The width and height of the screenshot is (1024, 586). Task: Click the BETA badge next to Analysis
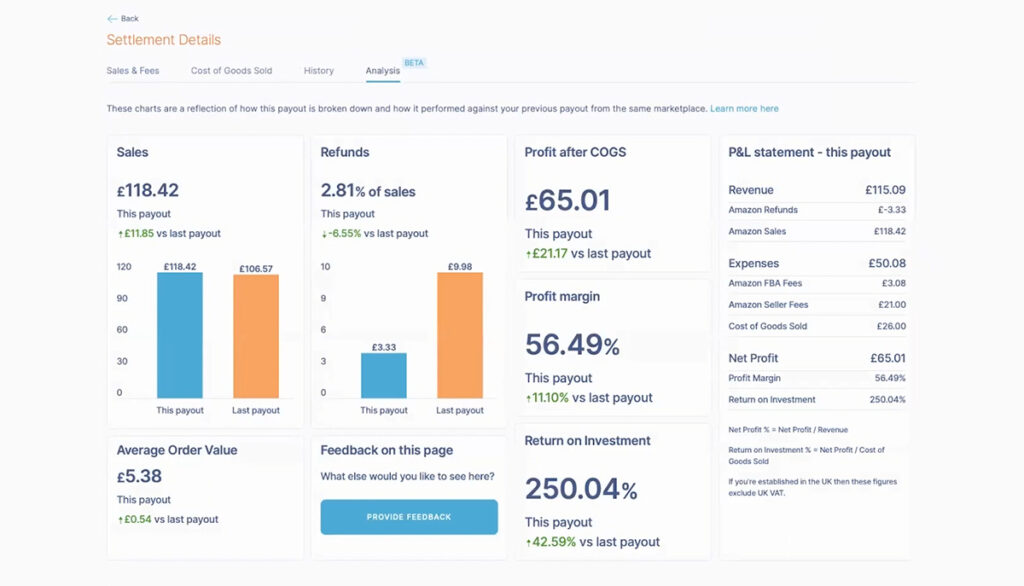click(414, 62)
